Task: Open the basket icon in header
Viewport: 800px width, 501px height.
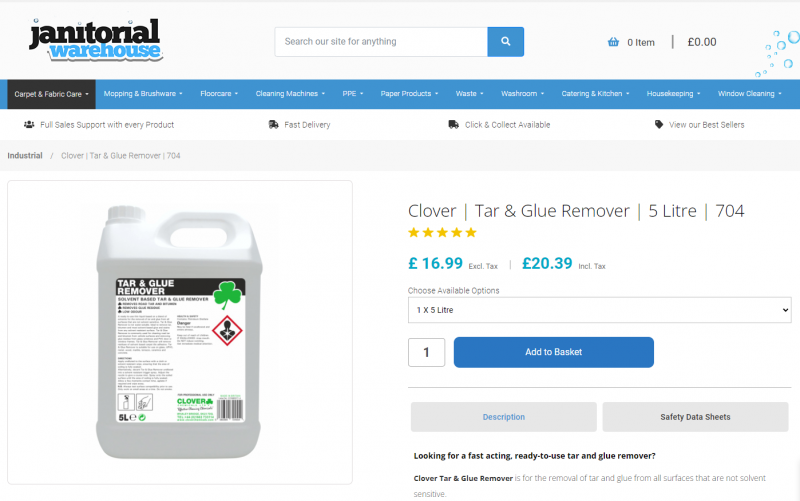Action: (613, 42)
